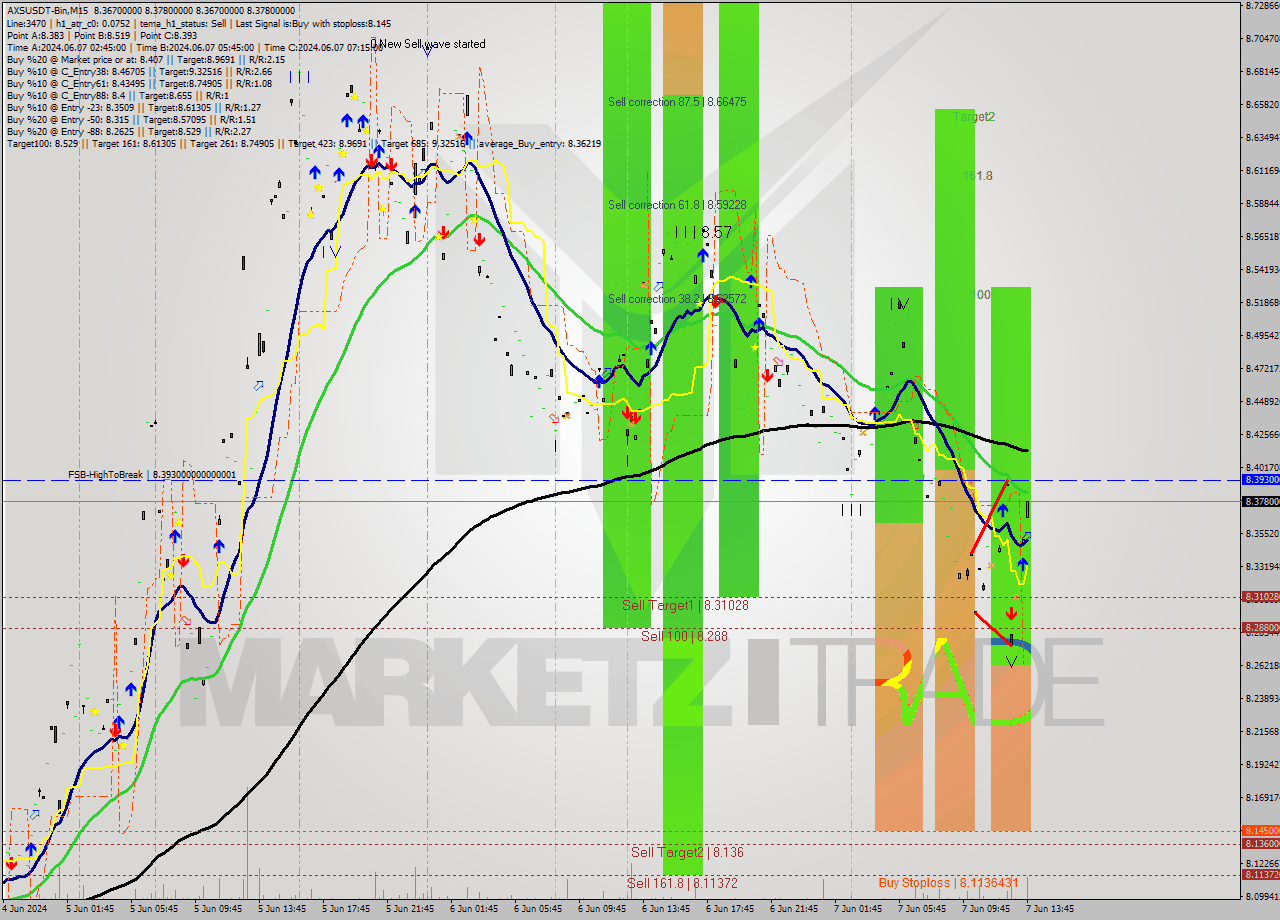The height and width of the screenshot is (920, 1280).
Task: Select the Sell Target1 8.31028 label
Action: pos(685,605)
